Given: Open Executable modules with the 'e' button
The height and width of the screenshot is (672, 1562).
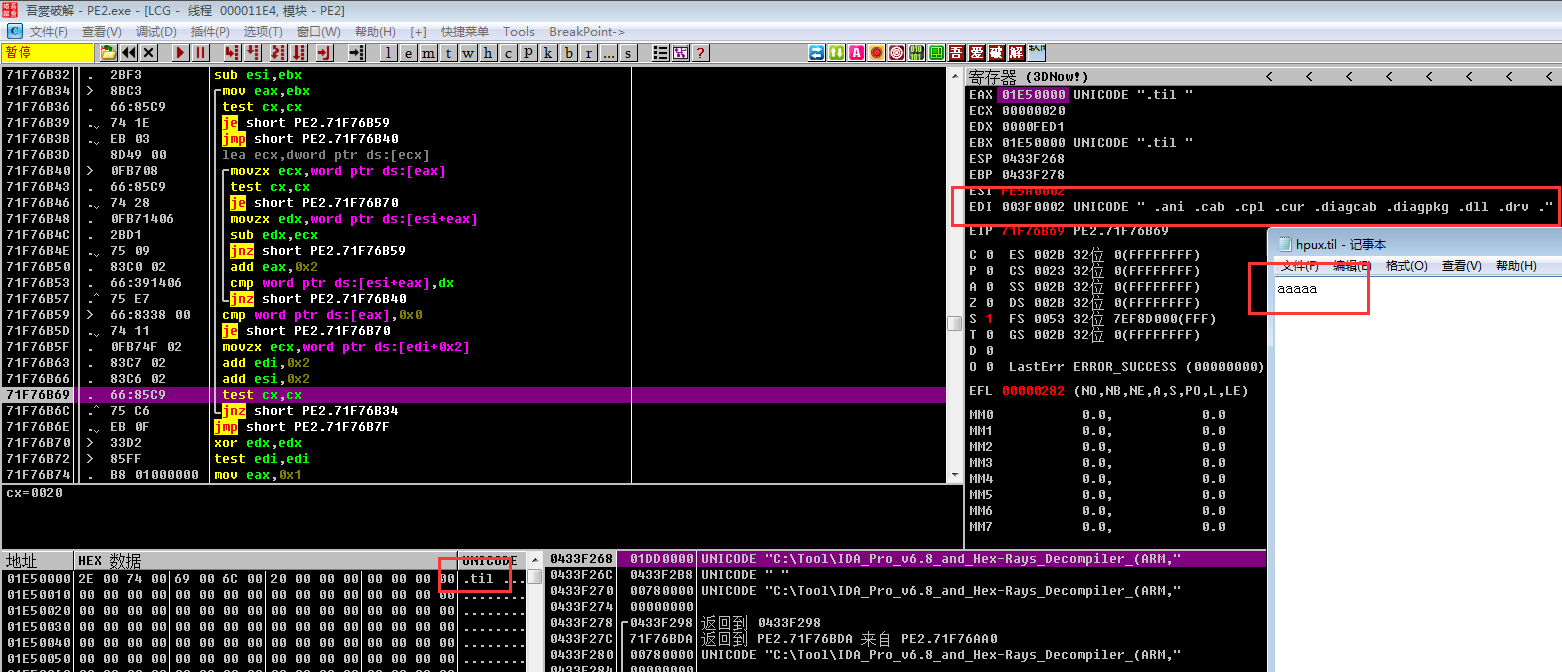Looking at the screenshot, I should tap(408, 53).
